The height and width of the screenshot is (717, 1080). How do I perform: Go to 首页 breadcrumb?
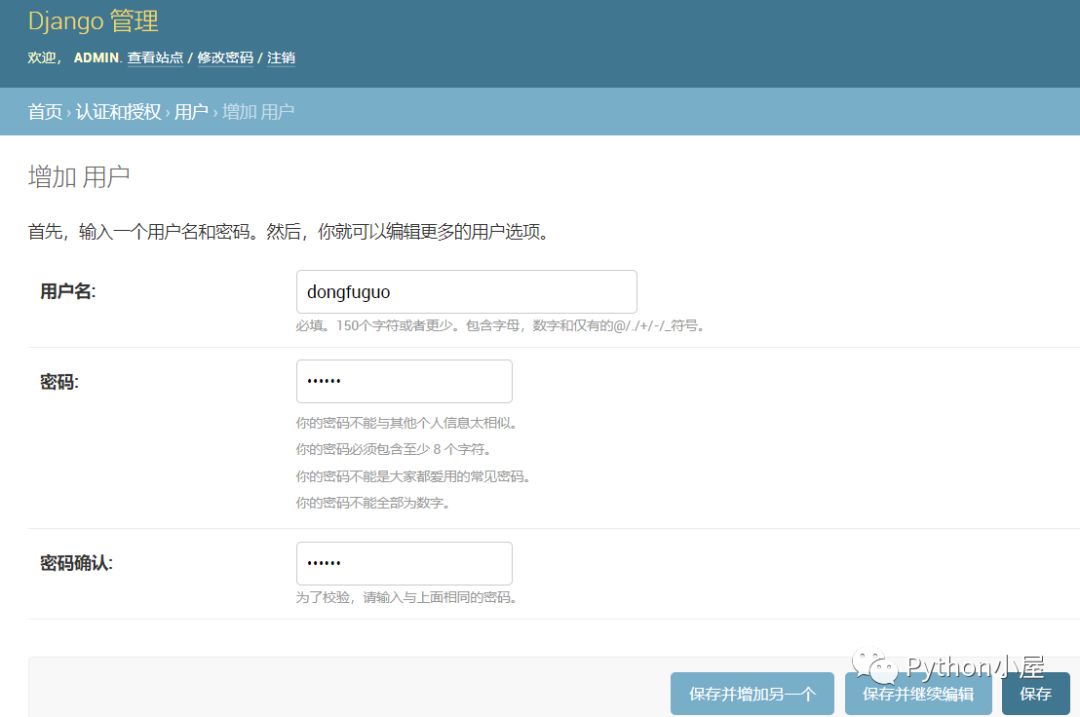[45, 112]
